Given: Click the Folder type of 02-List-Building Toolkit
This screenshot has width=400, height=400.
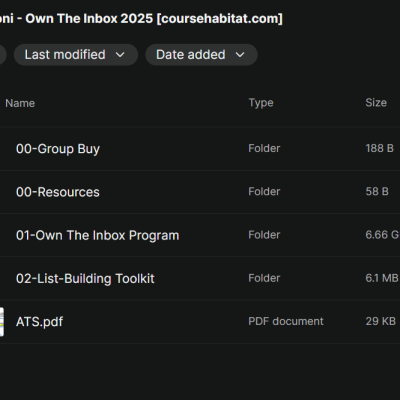Looking at the screenshot, I should [264, 278].
